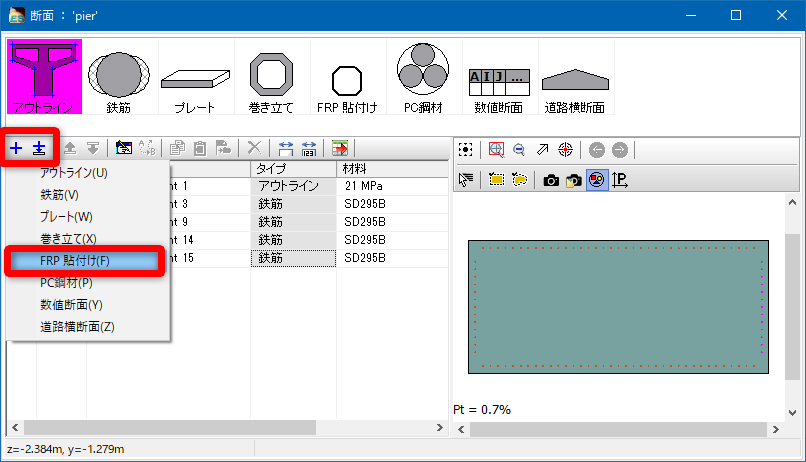Click the copy documents toolbar icon

[177, 149]
